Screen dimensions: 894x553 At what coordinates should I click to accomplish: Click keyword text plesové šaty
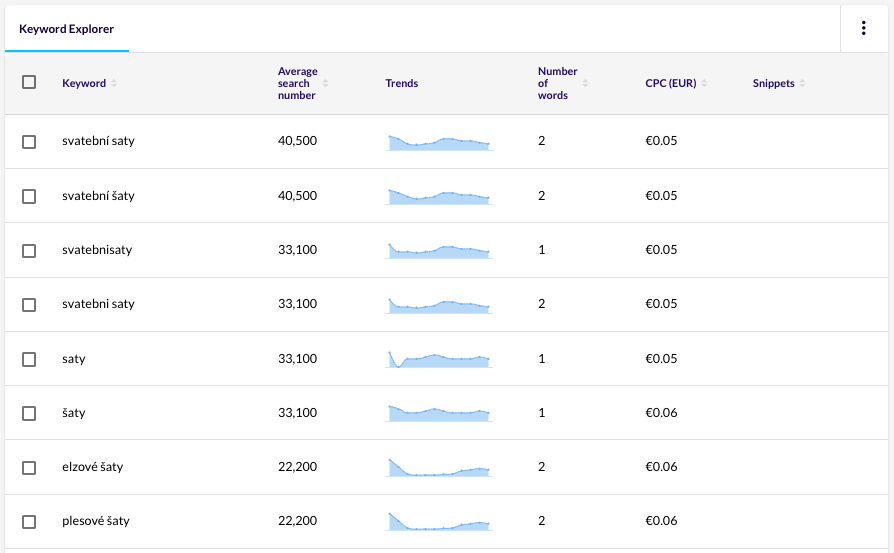point(96,521)
